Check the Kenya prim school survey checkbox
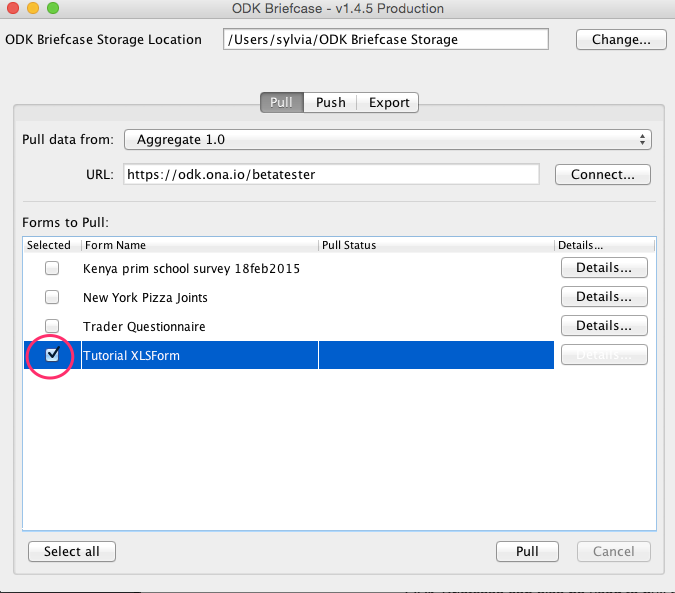Screen dimensions: 675x593 click(x=52, y=268)
